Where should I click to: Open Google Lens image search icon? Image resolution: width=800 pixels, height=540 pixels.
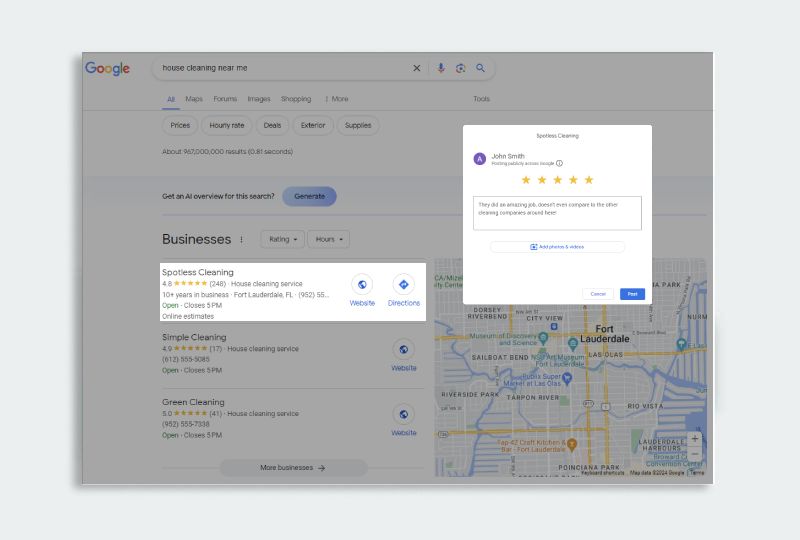tap(461, 68)
